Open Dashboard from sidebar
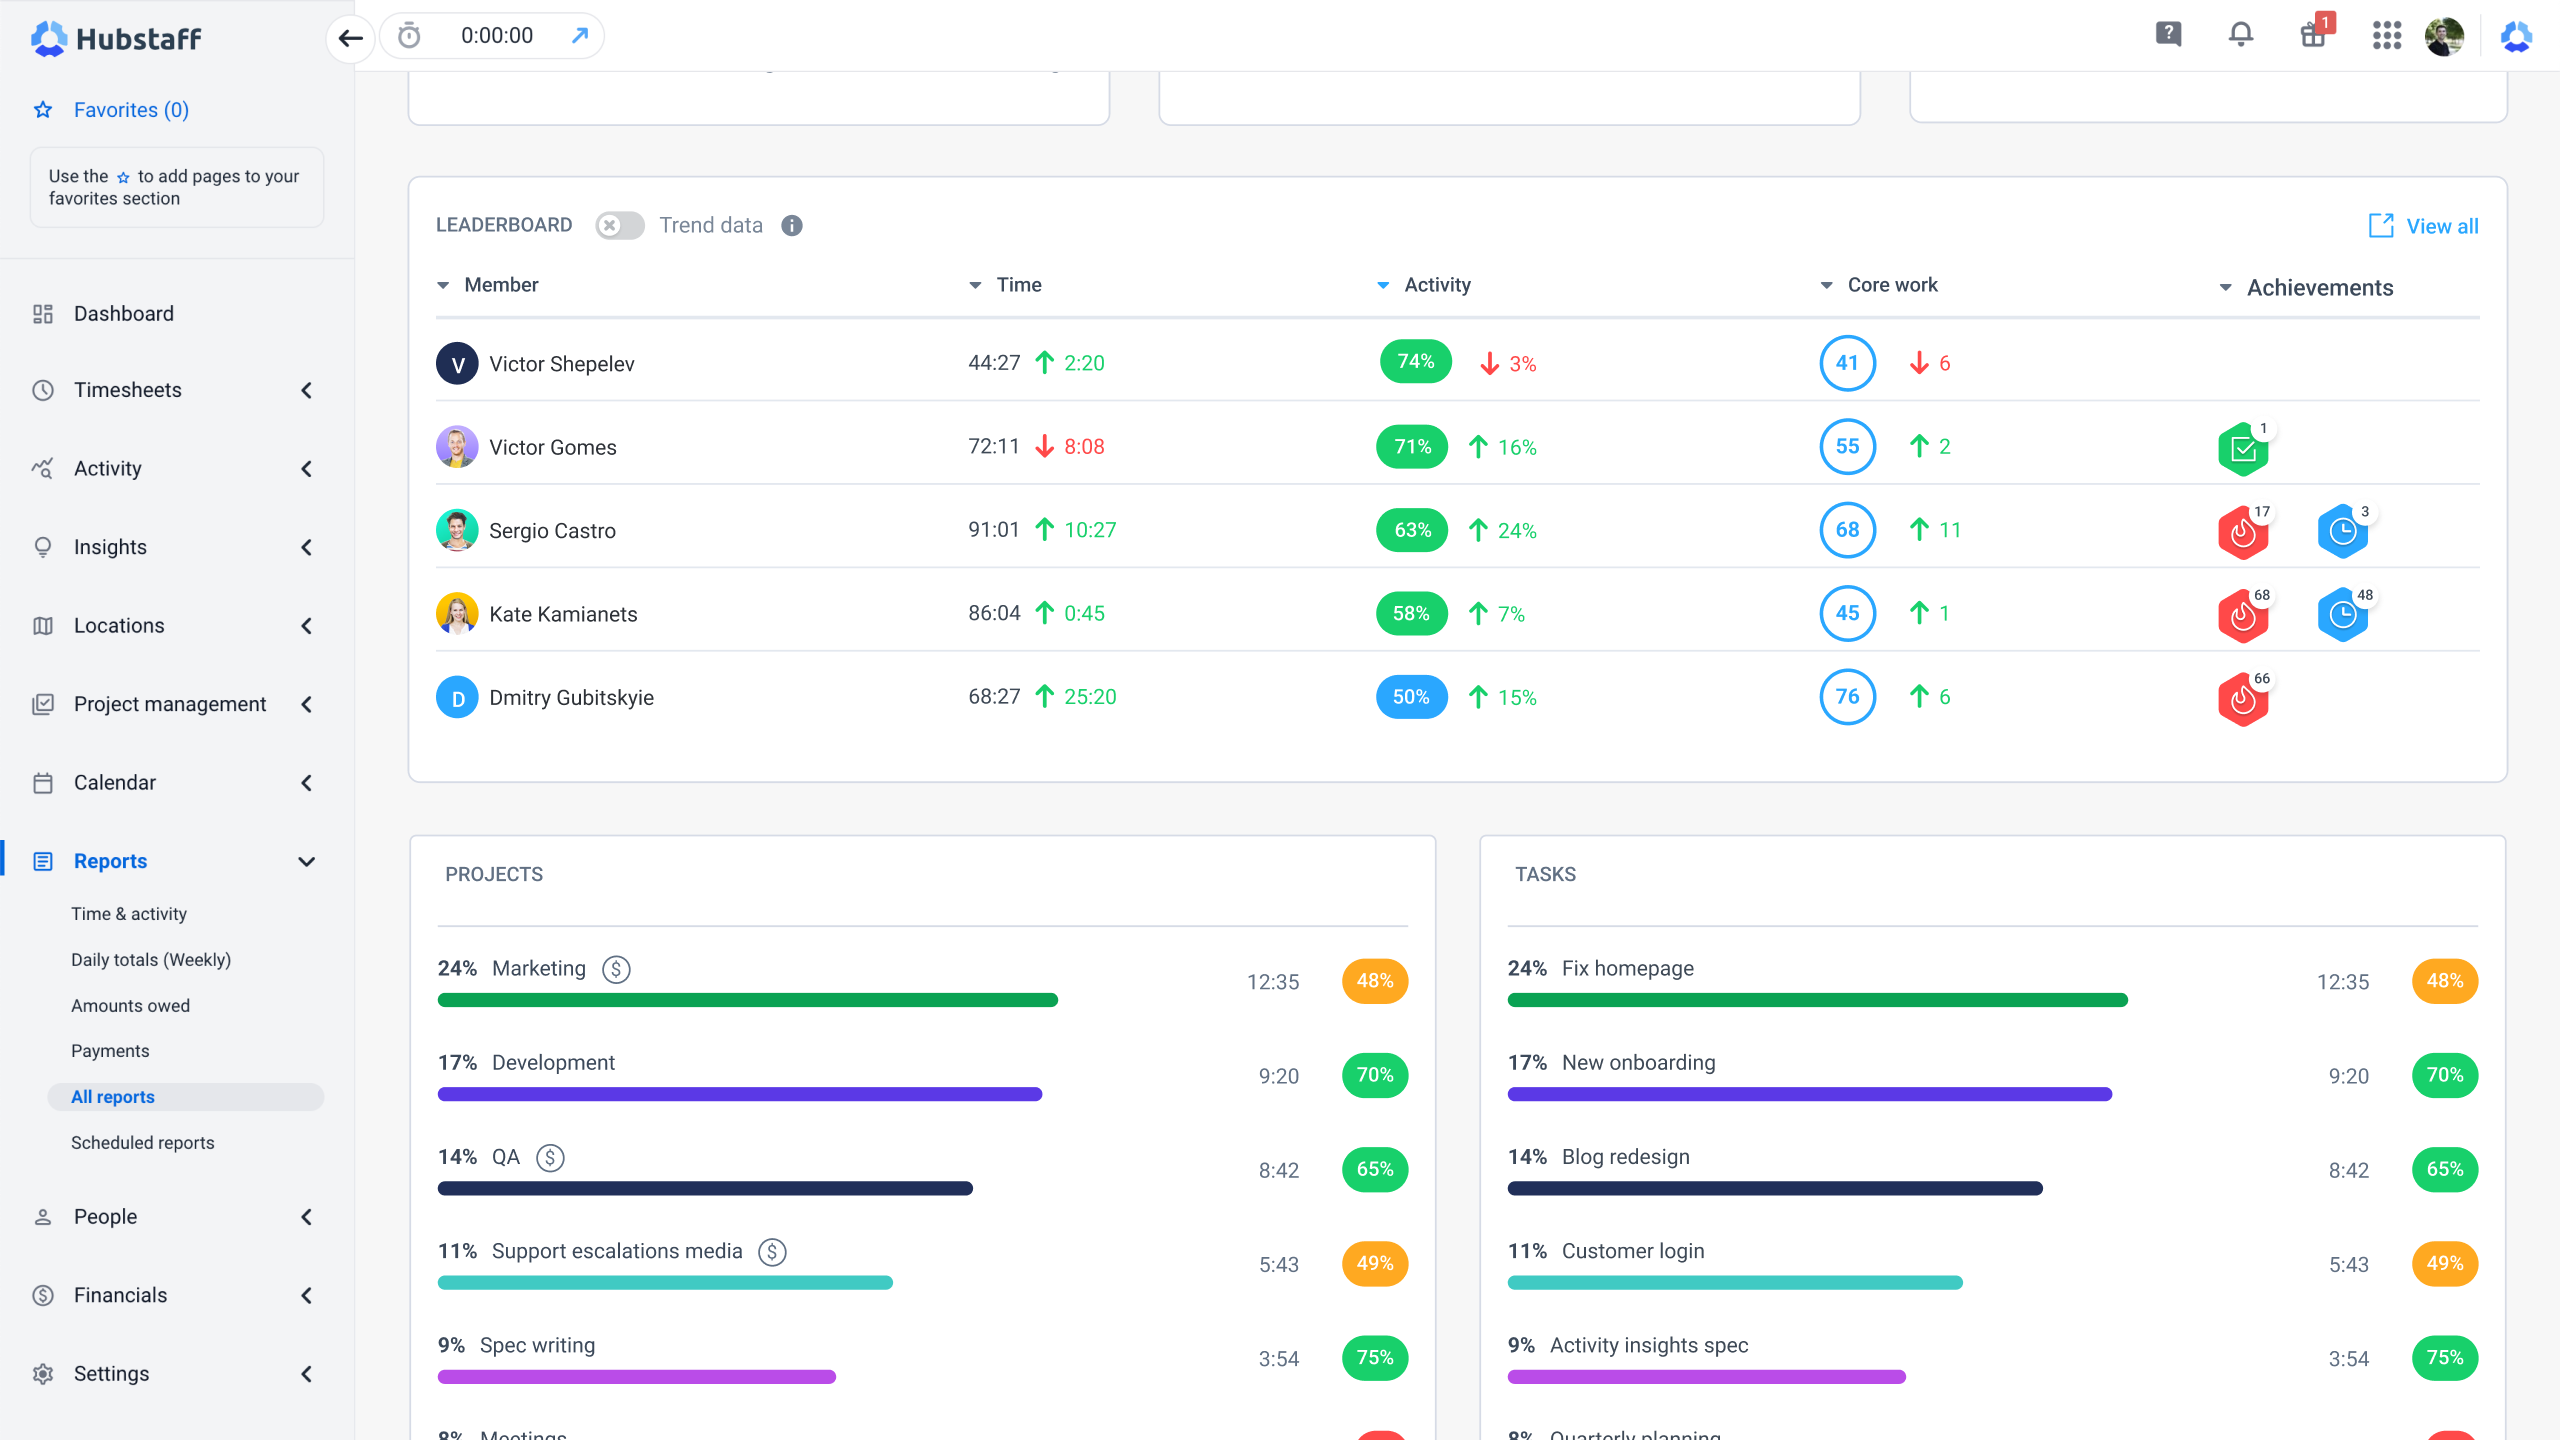 point(123,314)
